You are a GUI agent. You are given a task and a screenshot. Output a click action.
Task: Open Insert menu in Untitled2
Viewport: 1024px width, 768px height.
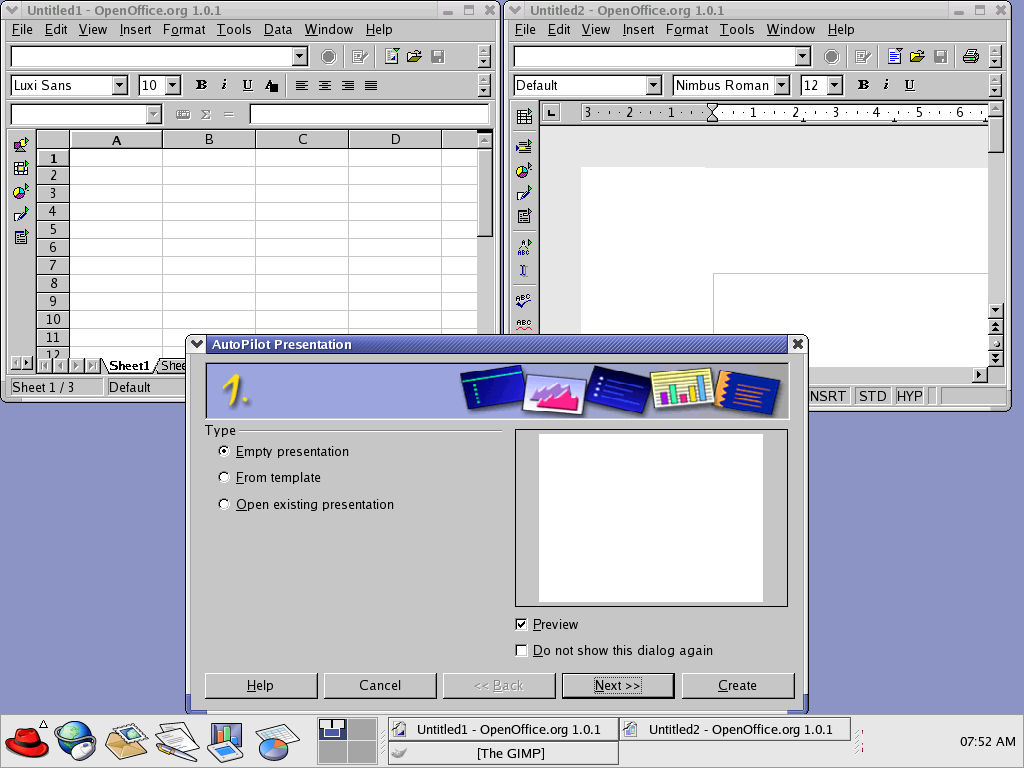[638, 29]
